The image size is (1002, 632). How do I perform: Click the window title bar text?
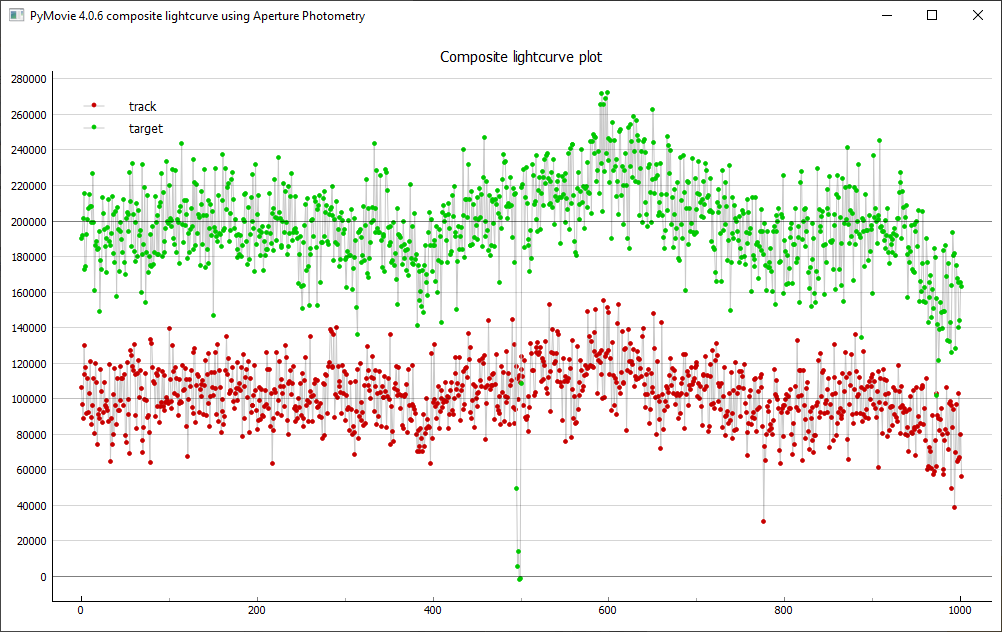(197, 16)
